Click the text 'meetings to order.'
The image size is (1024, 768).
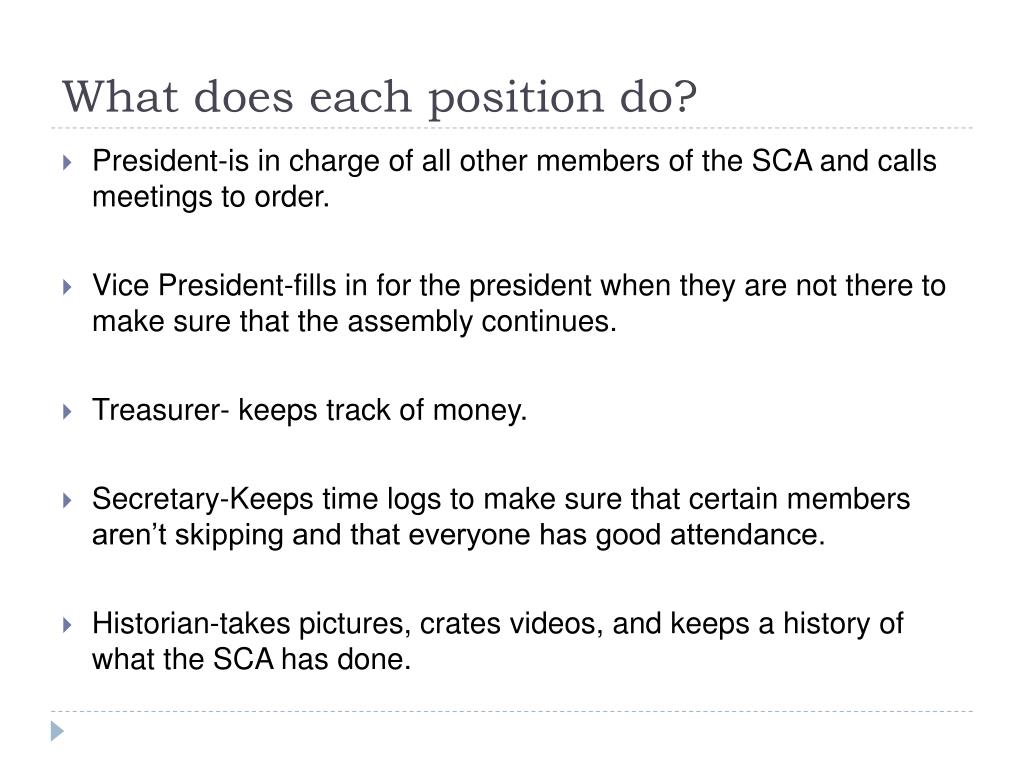tap(211, 197)
